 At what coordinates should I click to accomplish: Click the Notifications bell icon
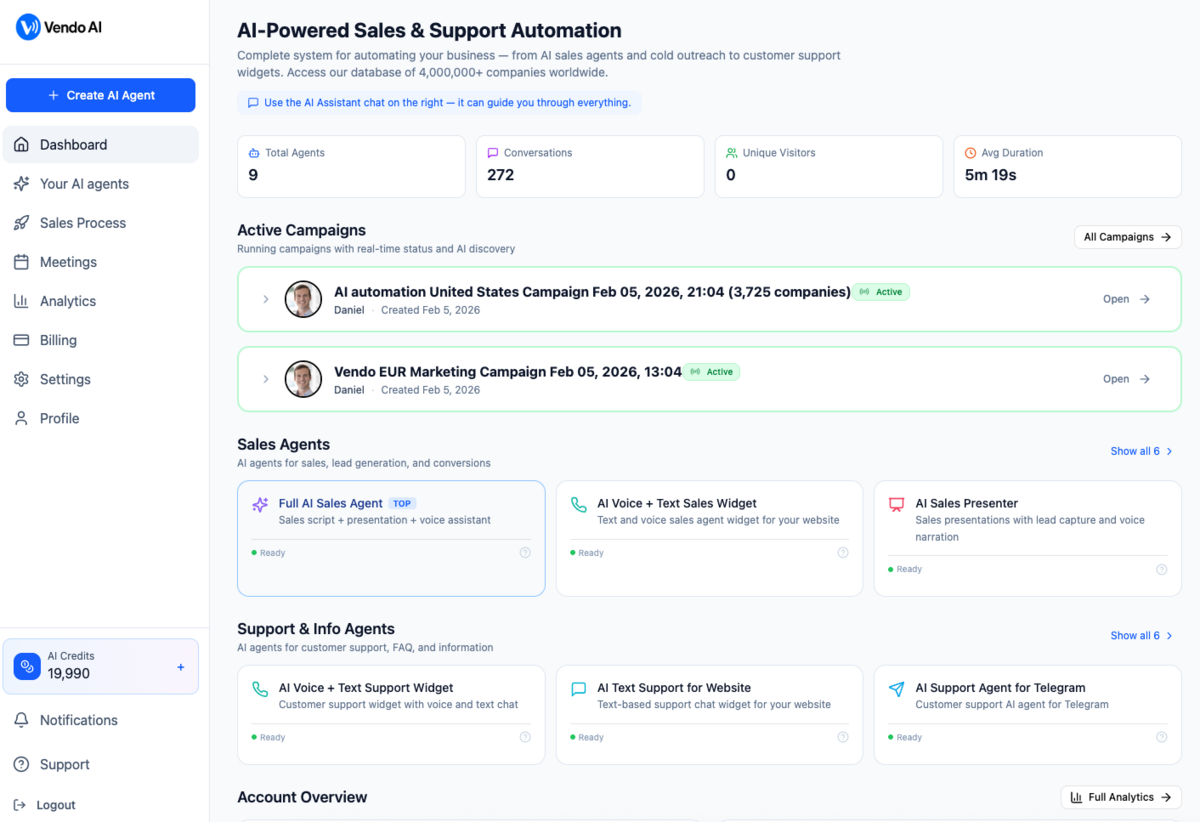coord(21,720)
